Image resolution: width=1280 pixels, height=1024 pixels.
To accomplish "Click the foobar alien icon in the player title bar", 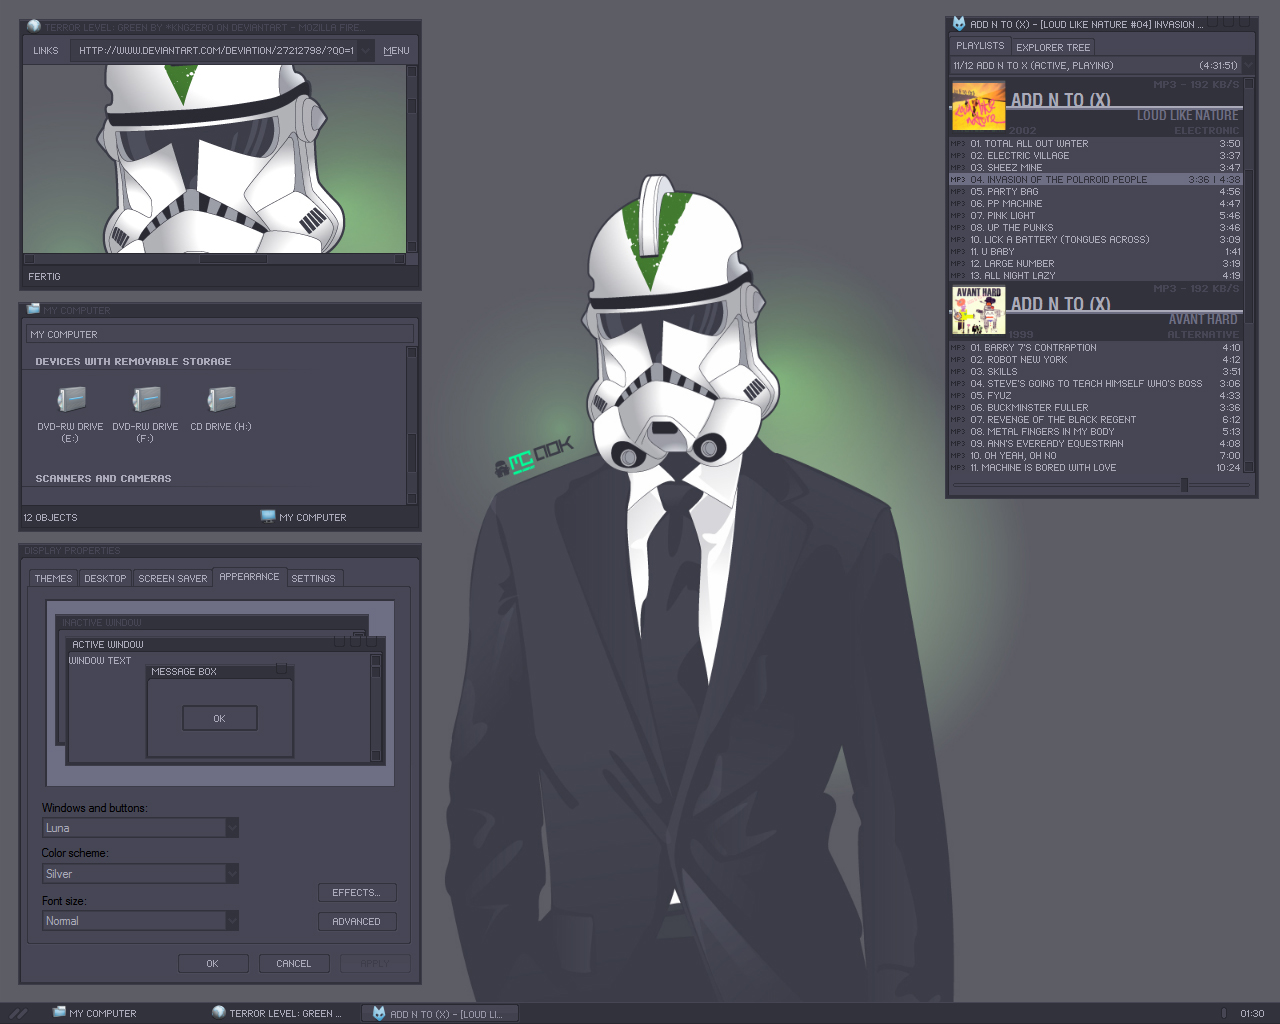I will (x=958, y=24).
